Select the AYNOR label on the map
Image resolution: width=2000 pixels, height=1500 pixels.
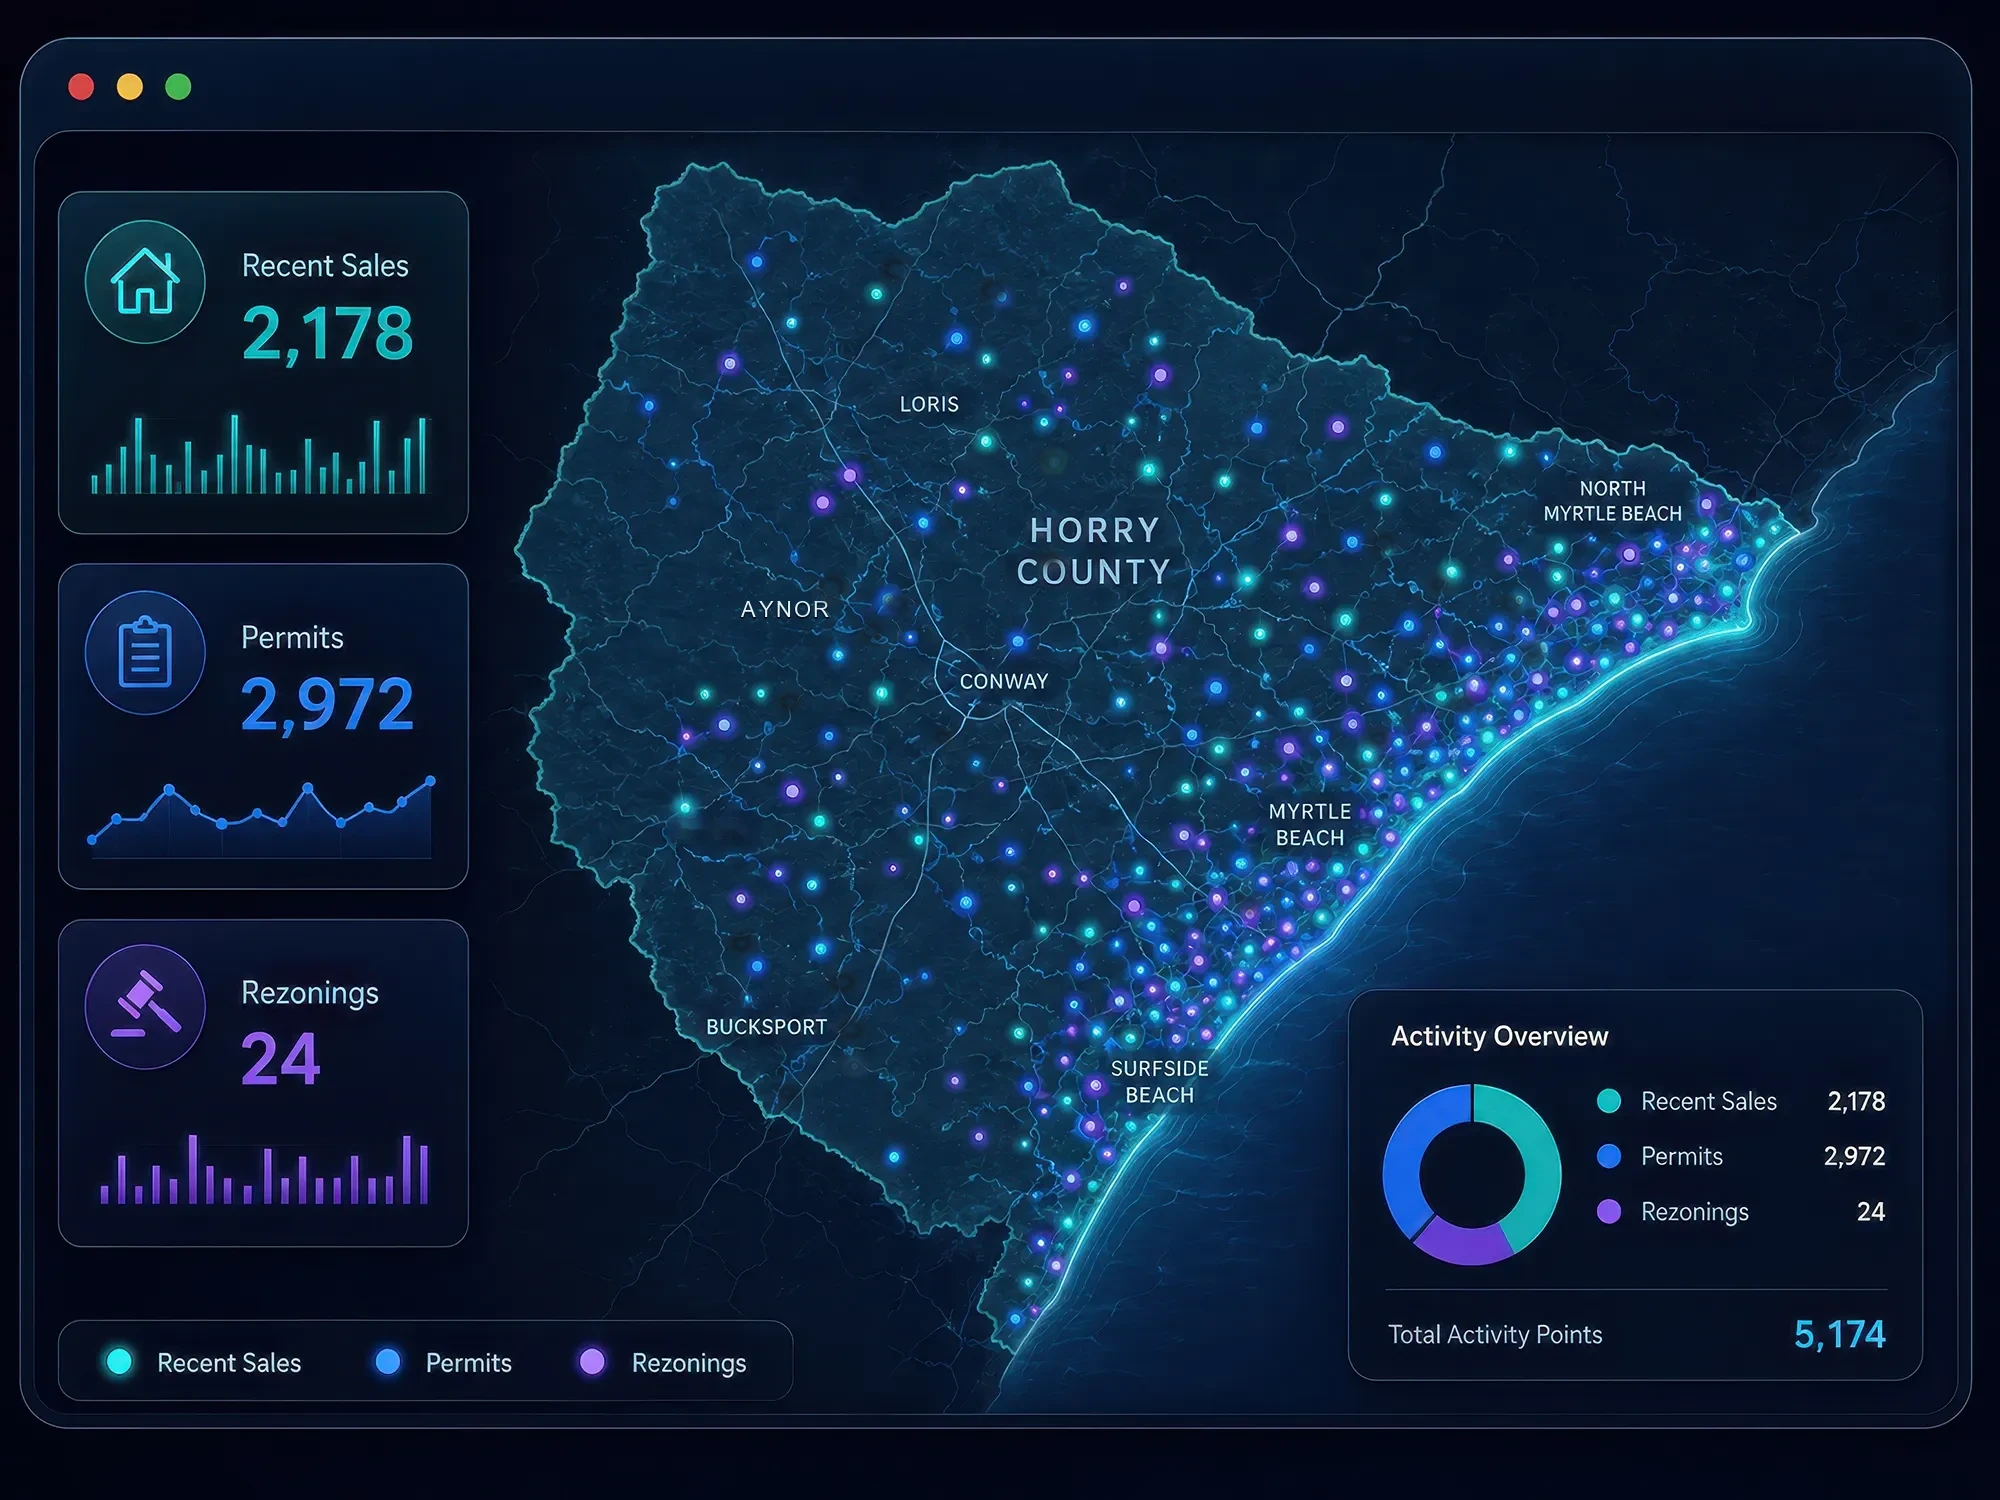(785, 609)
